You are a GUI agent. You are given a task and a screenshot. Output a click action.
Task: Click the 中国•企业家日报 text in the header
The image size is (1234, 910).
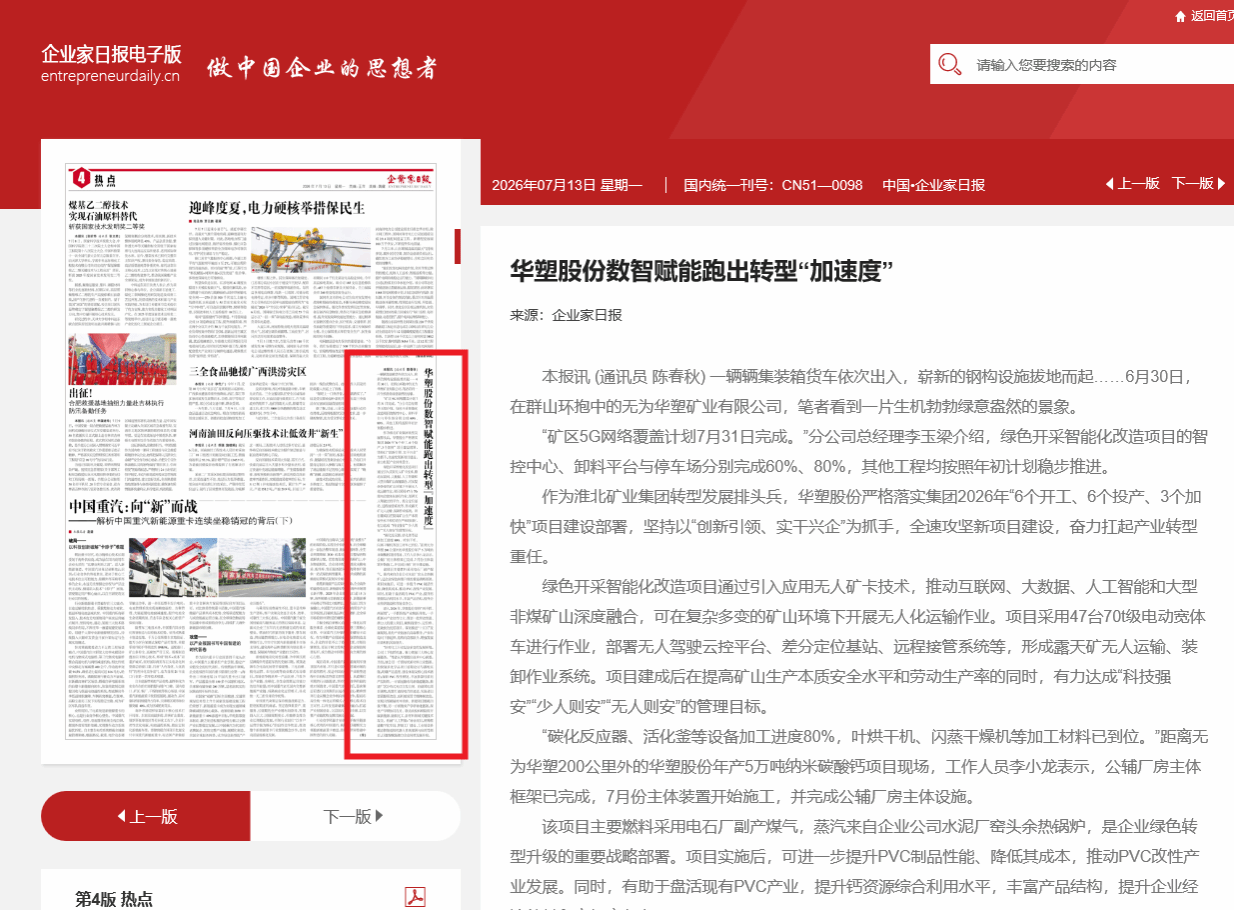(933, 185)
